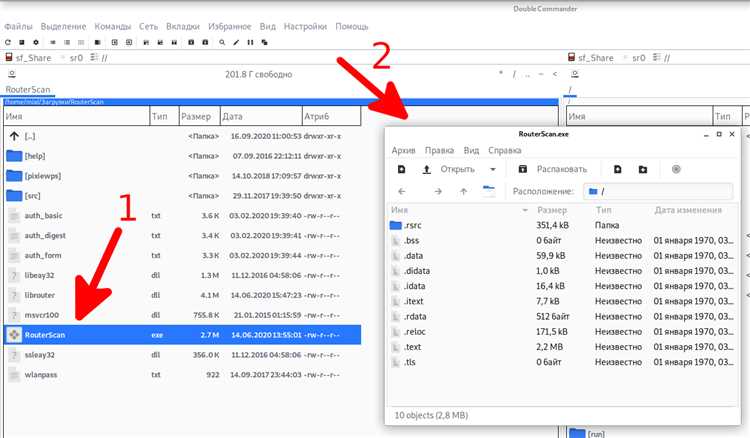Click the greyed stop icon in archive toolbar
The height and width of the screenshot is (438, 750).
click(676, 169)
